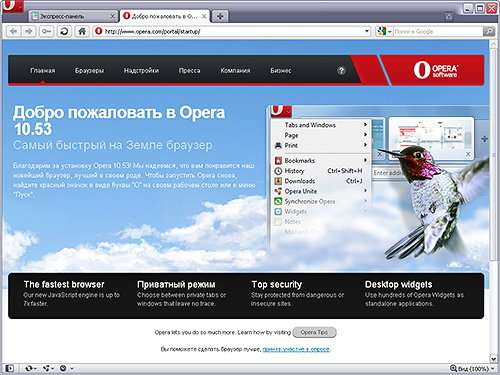Click Print in the promo menu image
Image resolution: width=500 pixels, height=375 pixels.
(x=291, y=146)
